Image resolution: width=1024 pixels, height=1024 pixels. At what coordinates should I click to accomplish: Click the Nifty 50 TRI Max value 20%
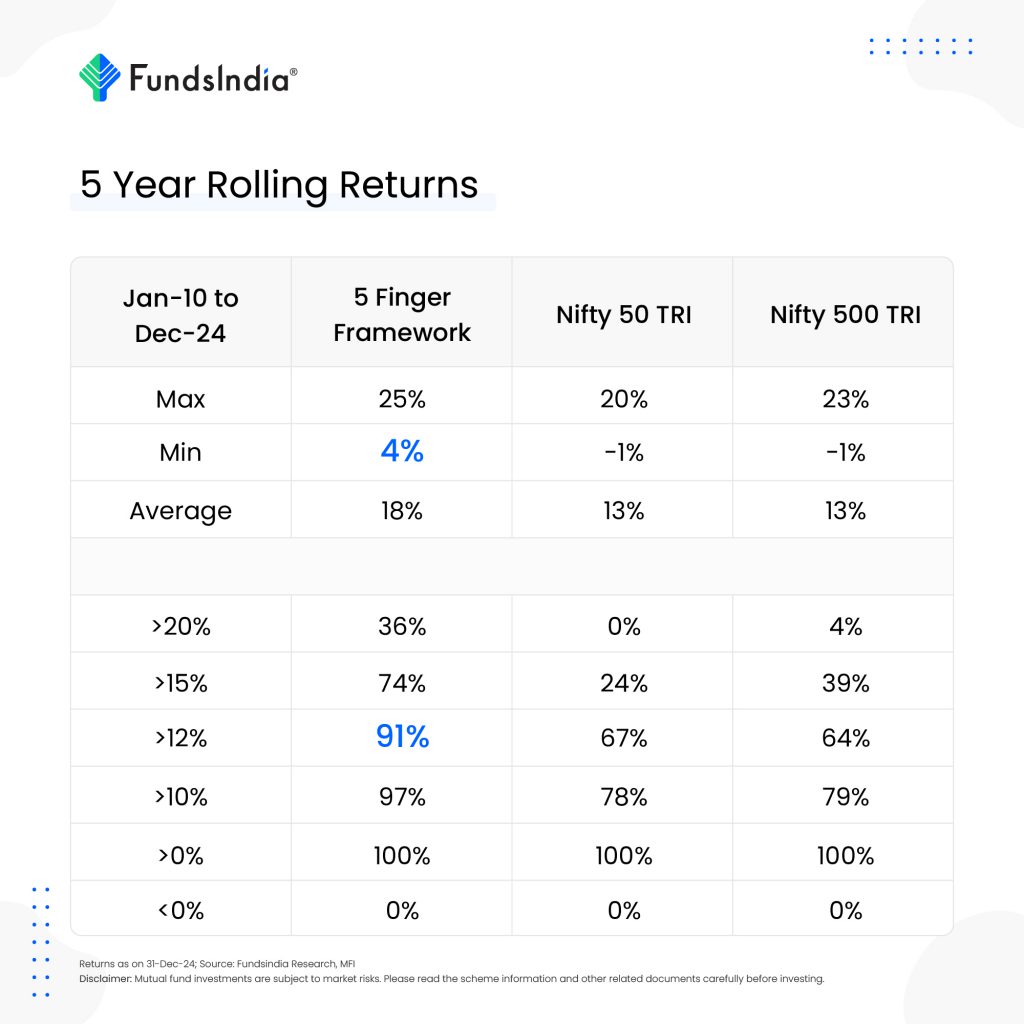click(x=623, y=399)
